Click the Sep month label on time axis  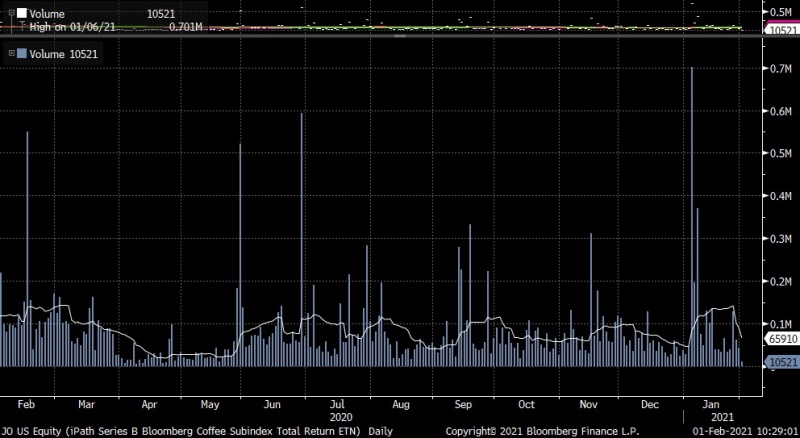[x=463, y=404]
